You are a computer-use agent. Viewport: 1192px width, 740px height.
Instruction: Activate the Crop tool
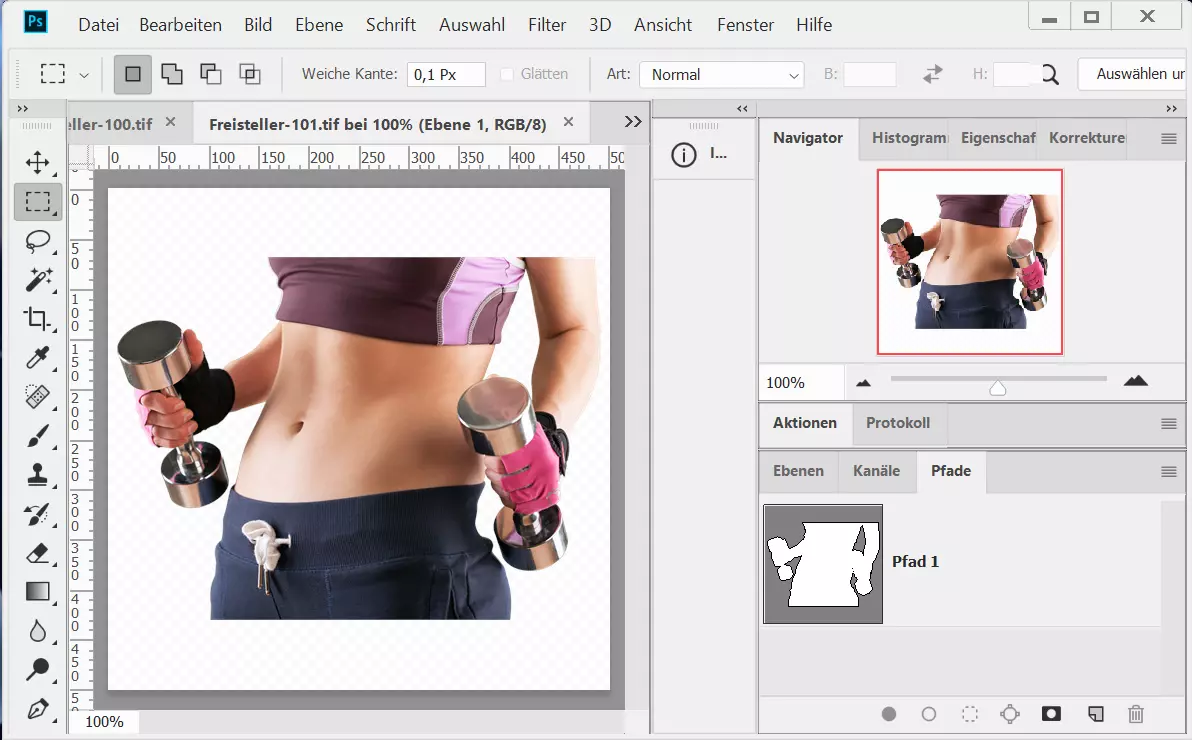point(38,319)
